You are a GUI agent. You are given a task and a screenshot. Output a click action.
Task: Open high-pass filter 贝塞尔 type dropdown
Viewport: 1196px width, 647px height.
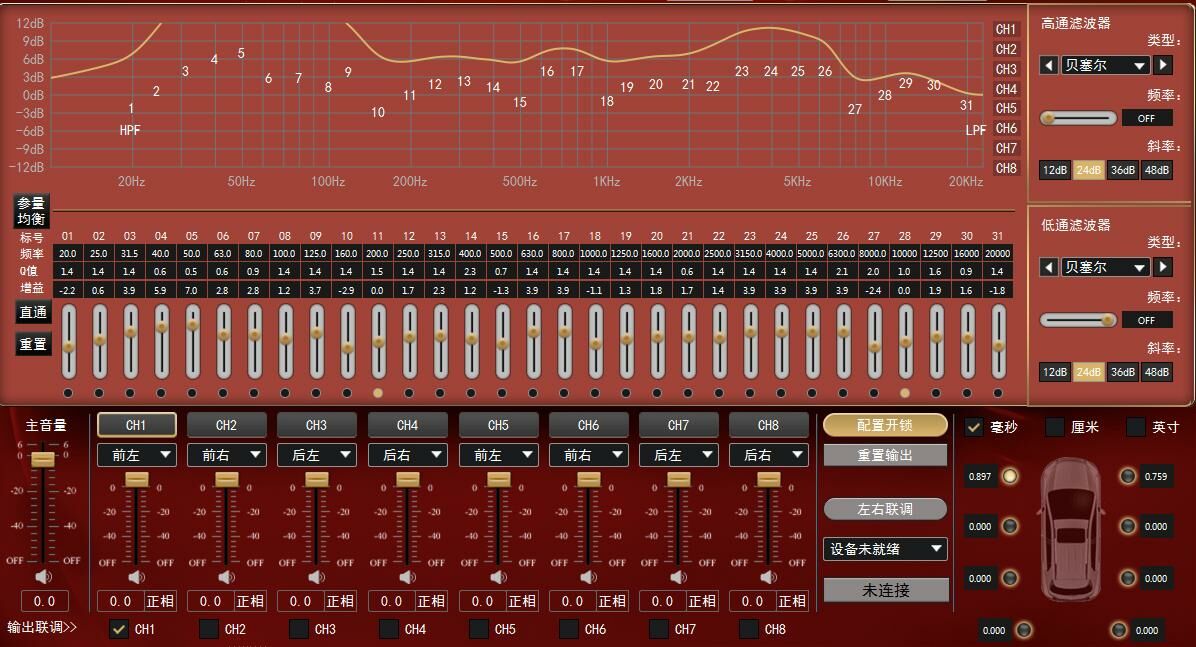tap(1105, 65)
